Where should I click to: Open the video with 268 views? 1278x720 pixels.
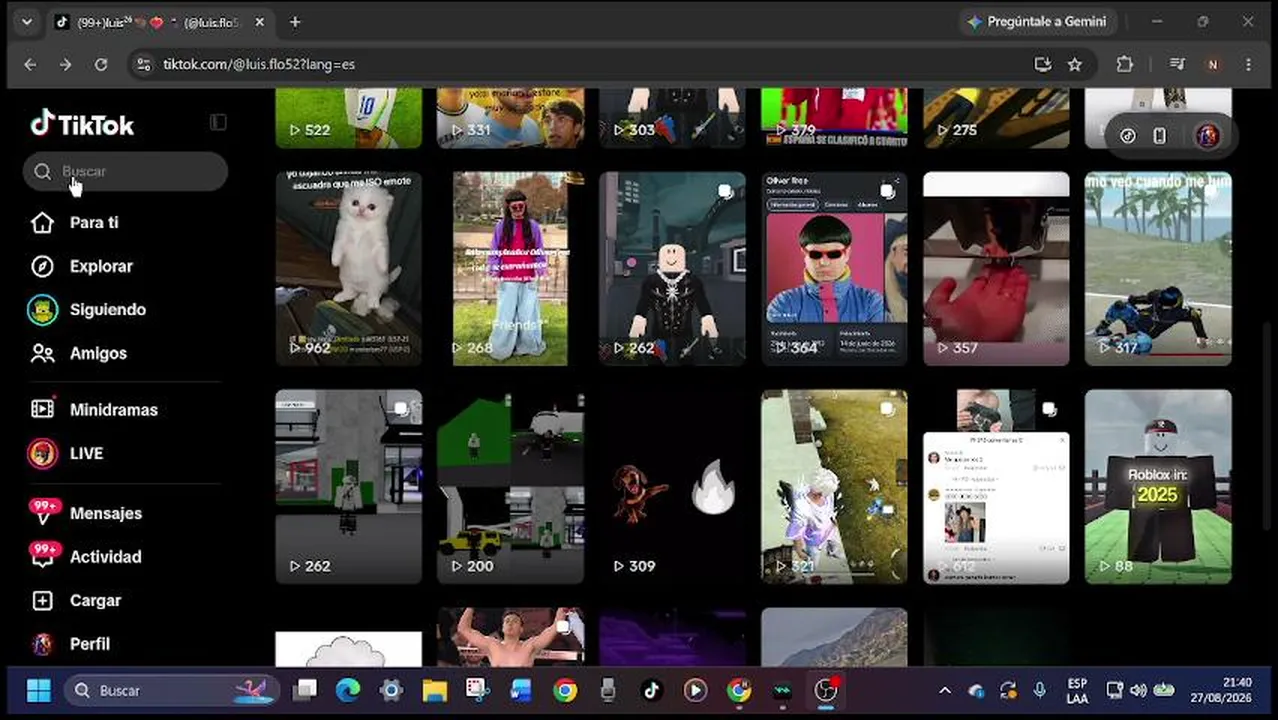[510, 268]
